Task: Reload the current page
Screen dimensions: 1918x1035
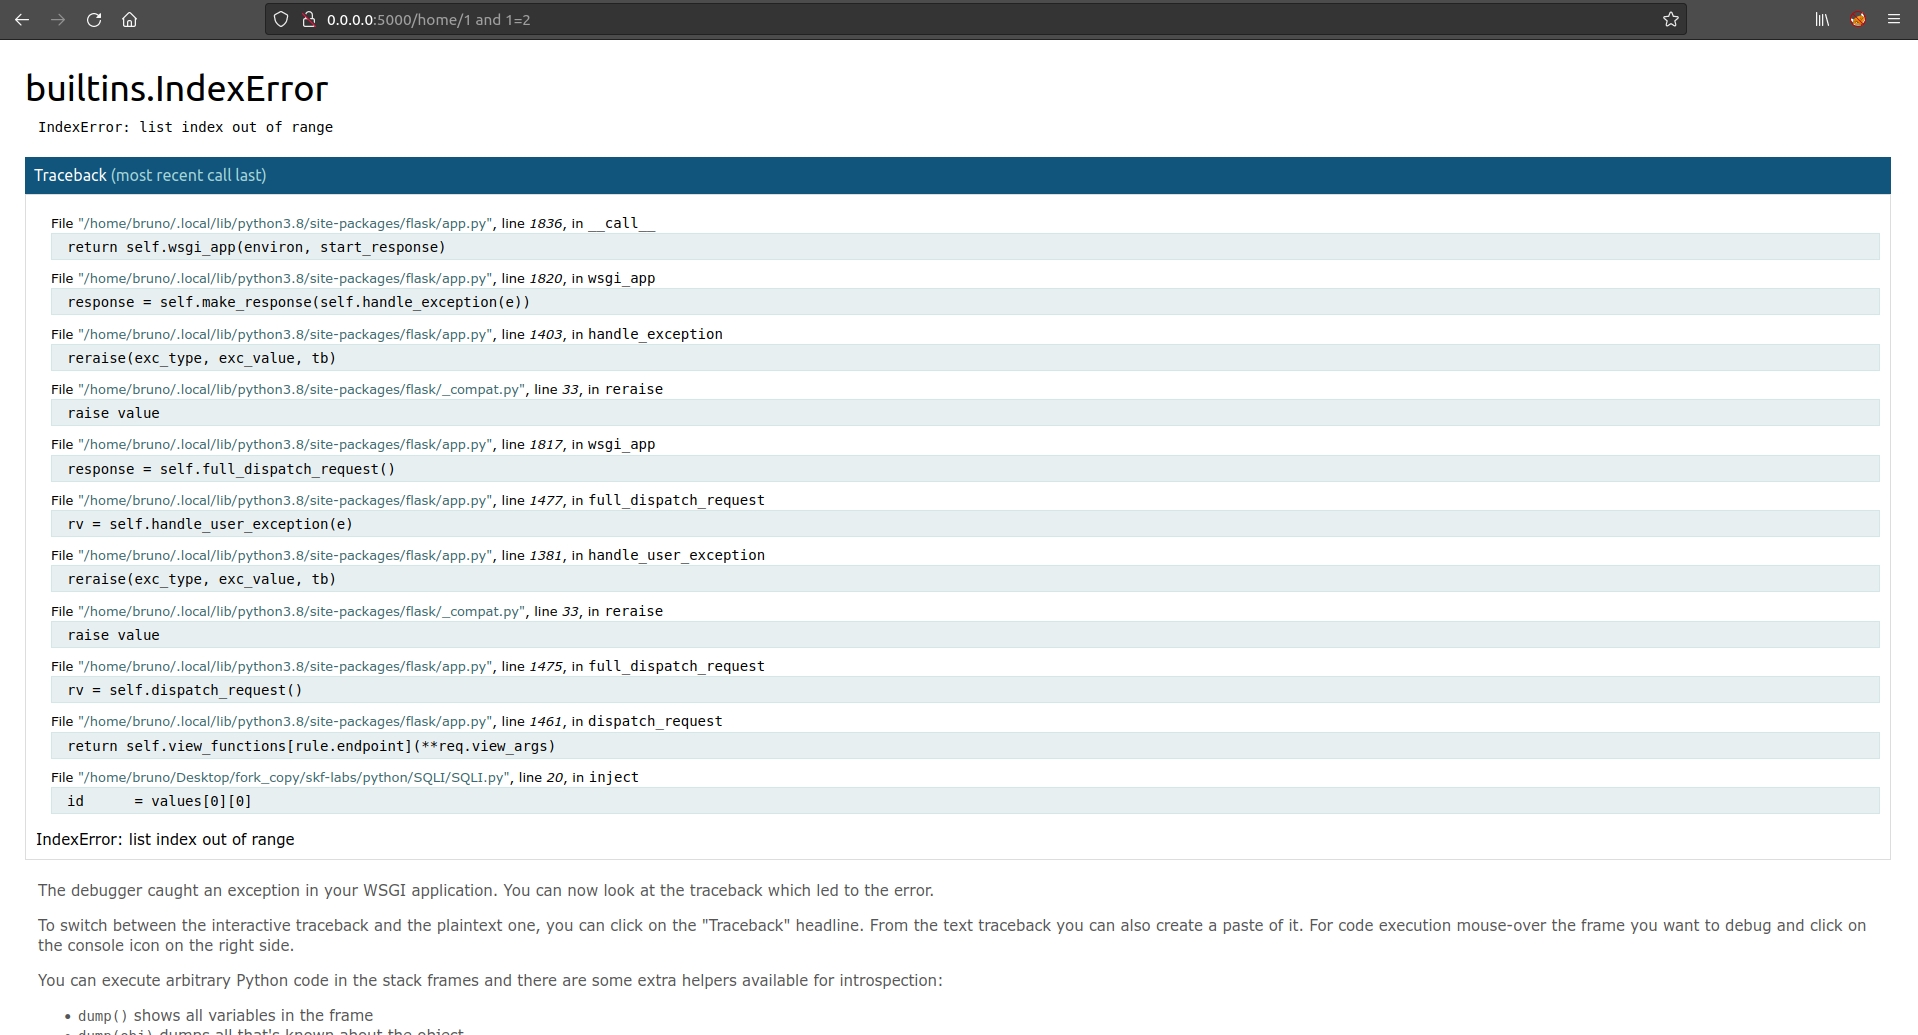Action: pos(94,19)
